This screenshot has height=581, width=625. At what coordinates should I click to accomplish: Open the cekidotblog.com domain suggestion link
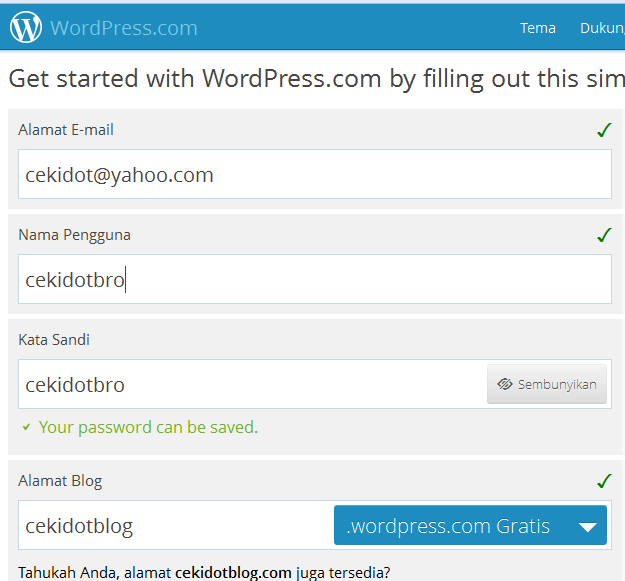(233, 573)
